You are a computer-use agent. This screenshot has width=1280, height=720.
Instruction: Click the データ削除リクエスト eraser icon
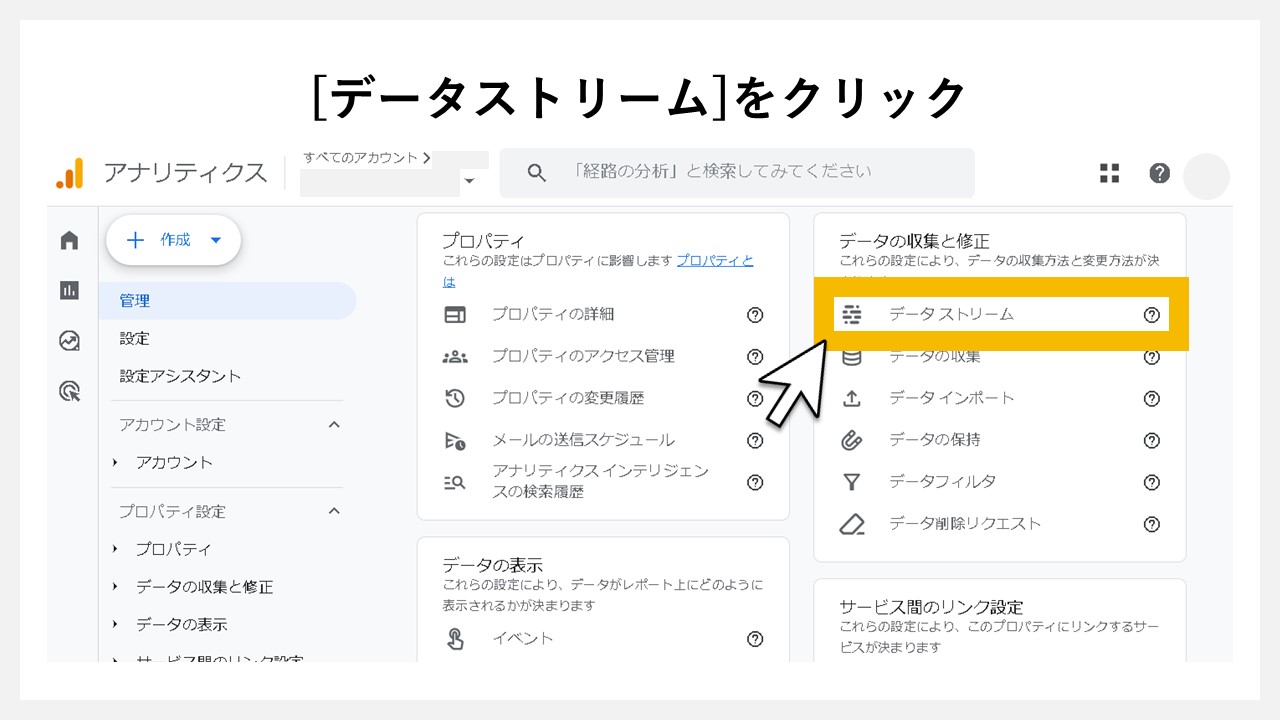click(852, 524)
